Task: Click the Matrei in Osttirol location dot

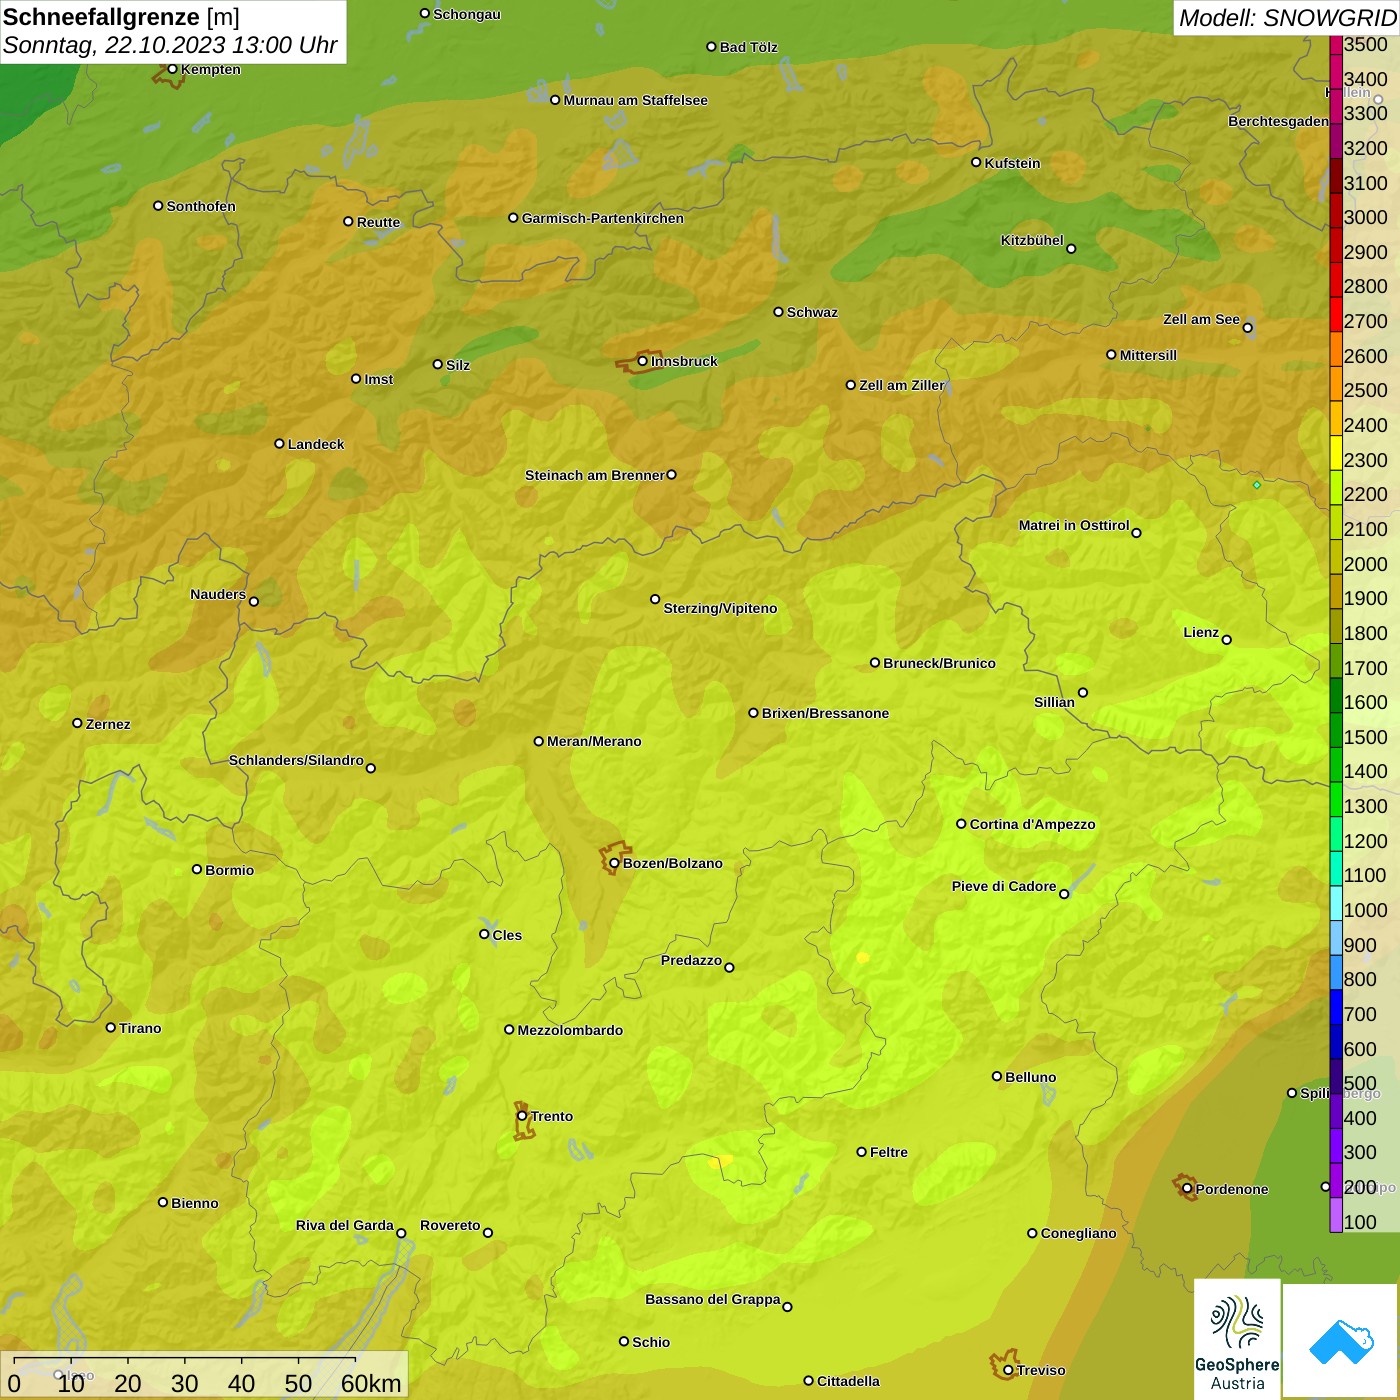Action: [x=1136, y=532]
